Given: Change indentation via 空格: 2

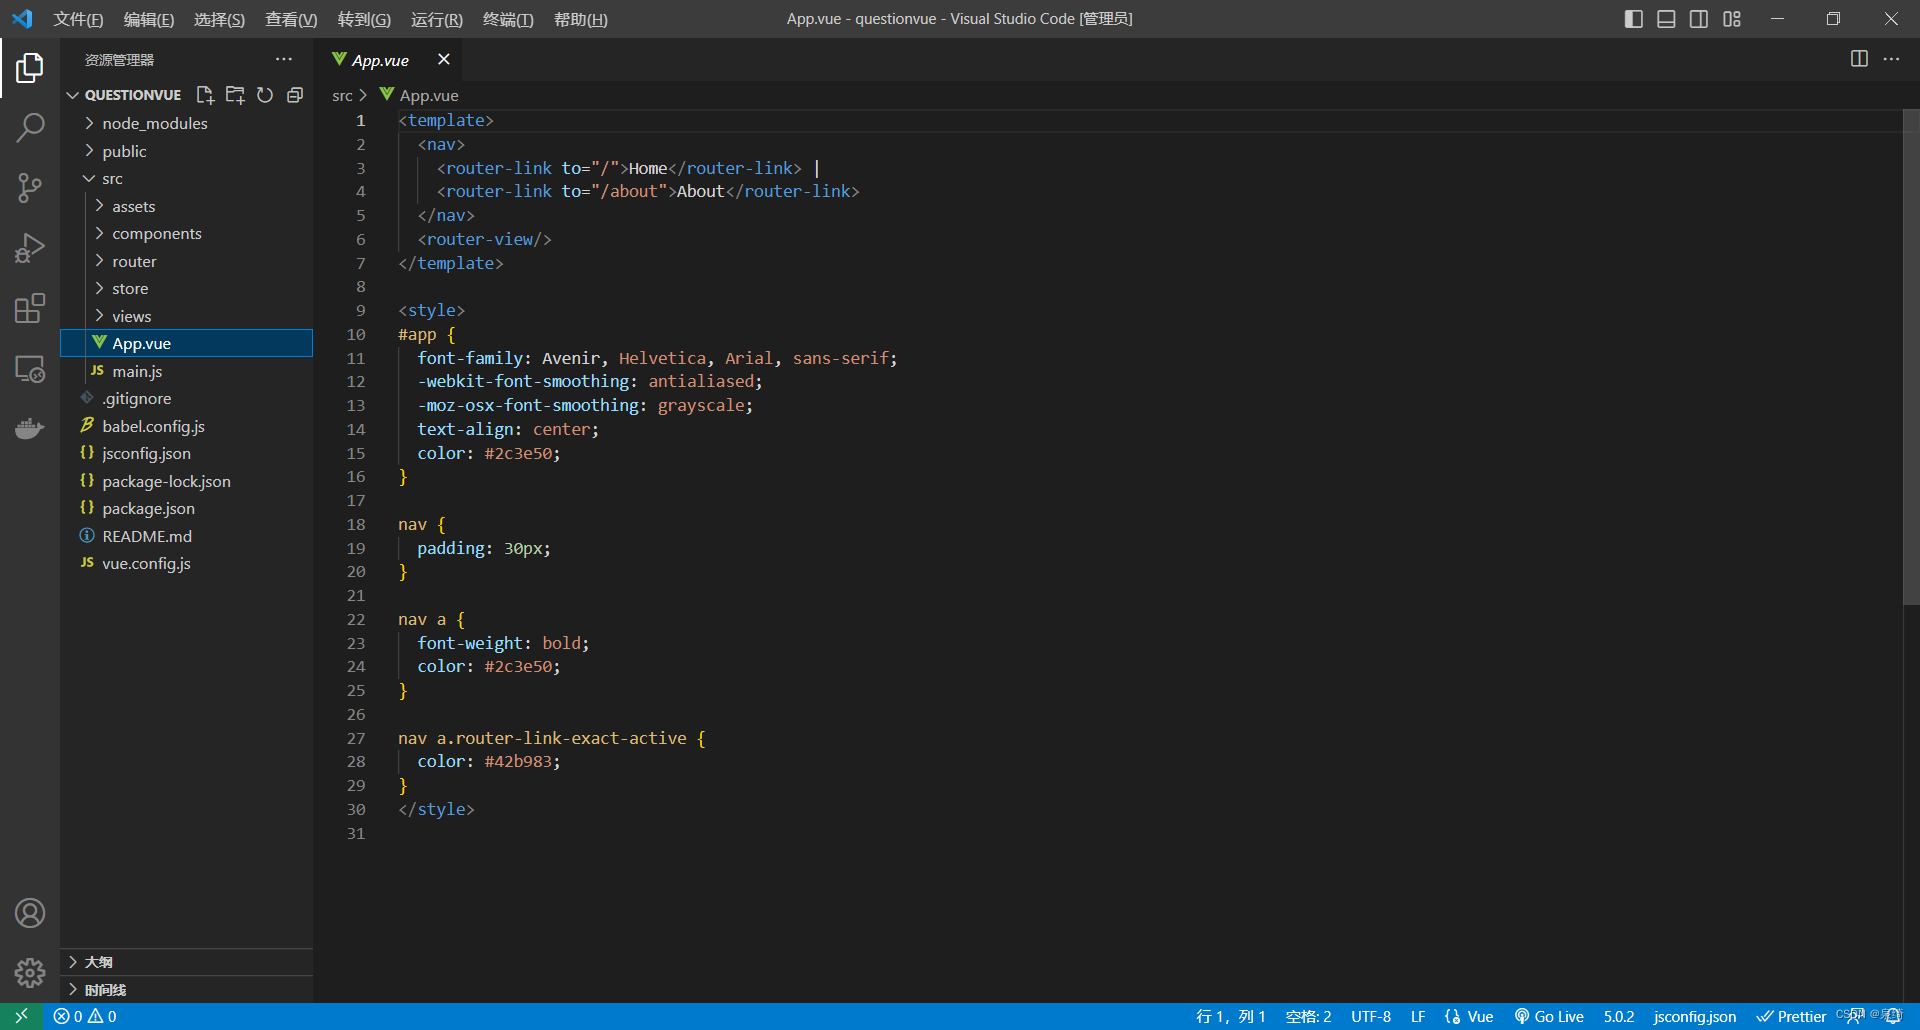Looking at the screenshot, I should coord(1308,1016).
